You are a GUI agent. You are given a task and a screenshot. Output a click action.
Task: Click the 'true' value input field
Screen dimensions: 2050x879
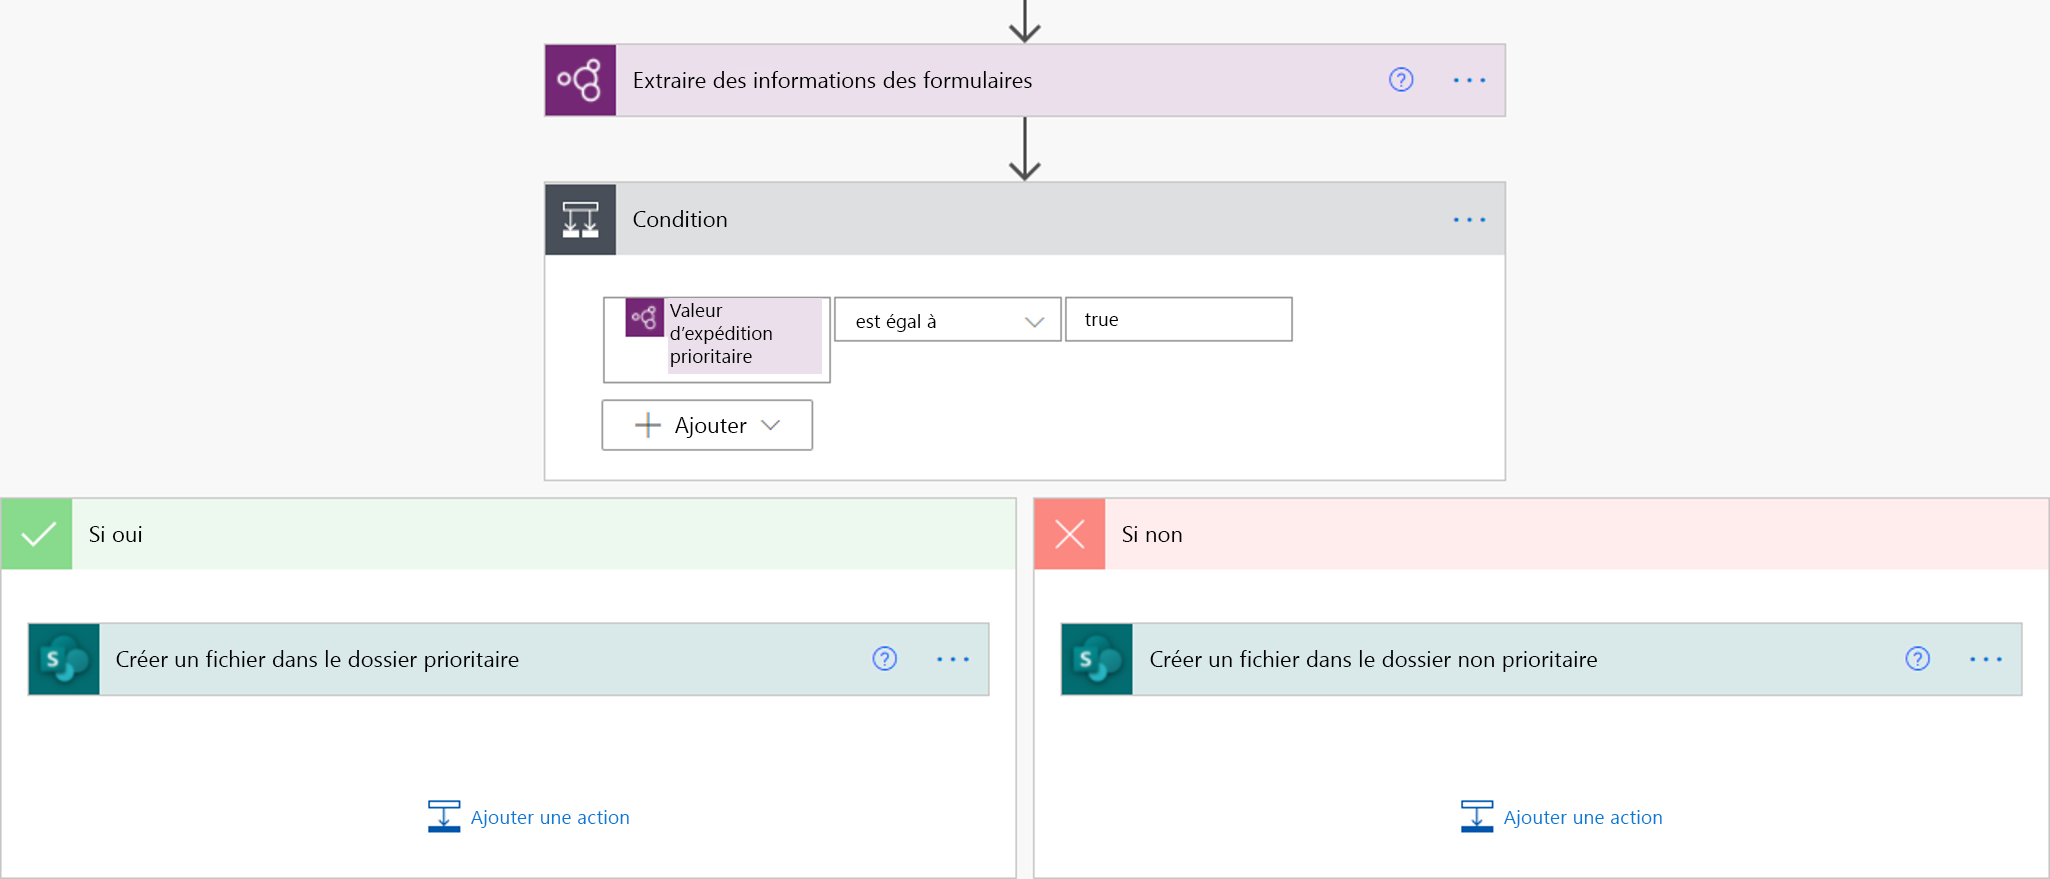[x=1178, y=320]
